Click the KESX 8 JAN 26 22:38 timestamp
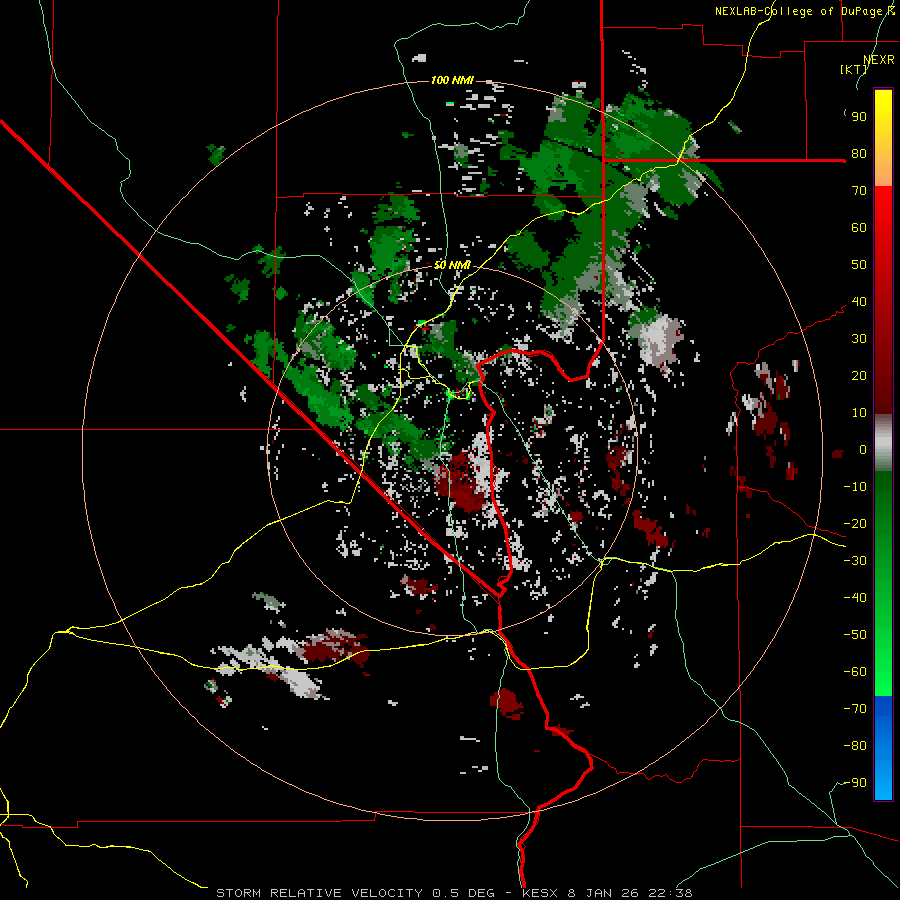The image size is (900, 900). point(607,893)
